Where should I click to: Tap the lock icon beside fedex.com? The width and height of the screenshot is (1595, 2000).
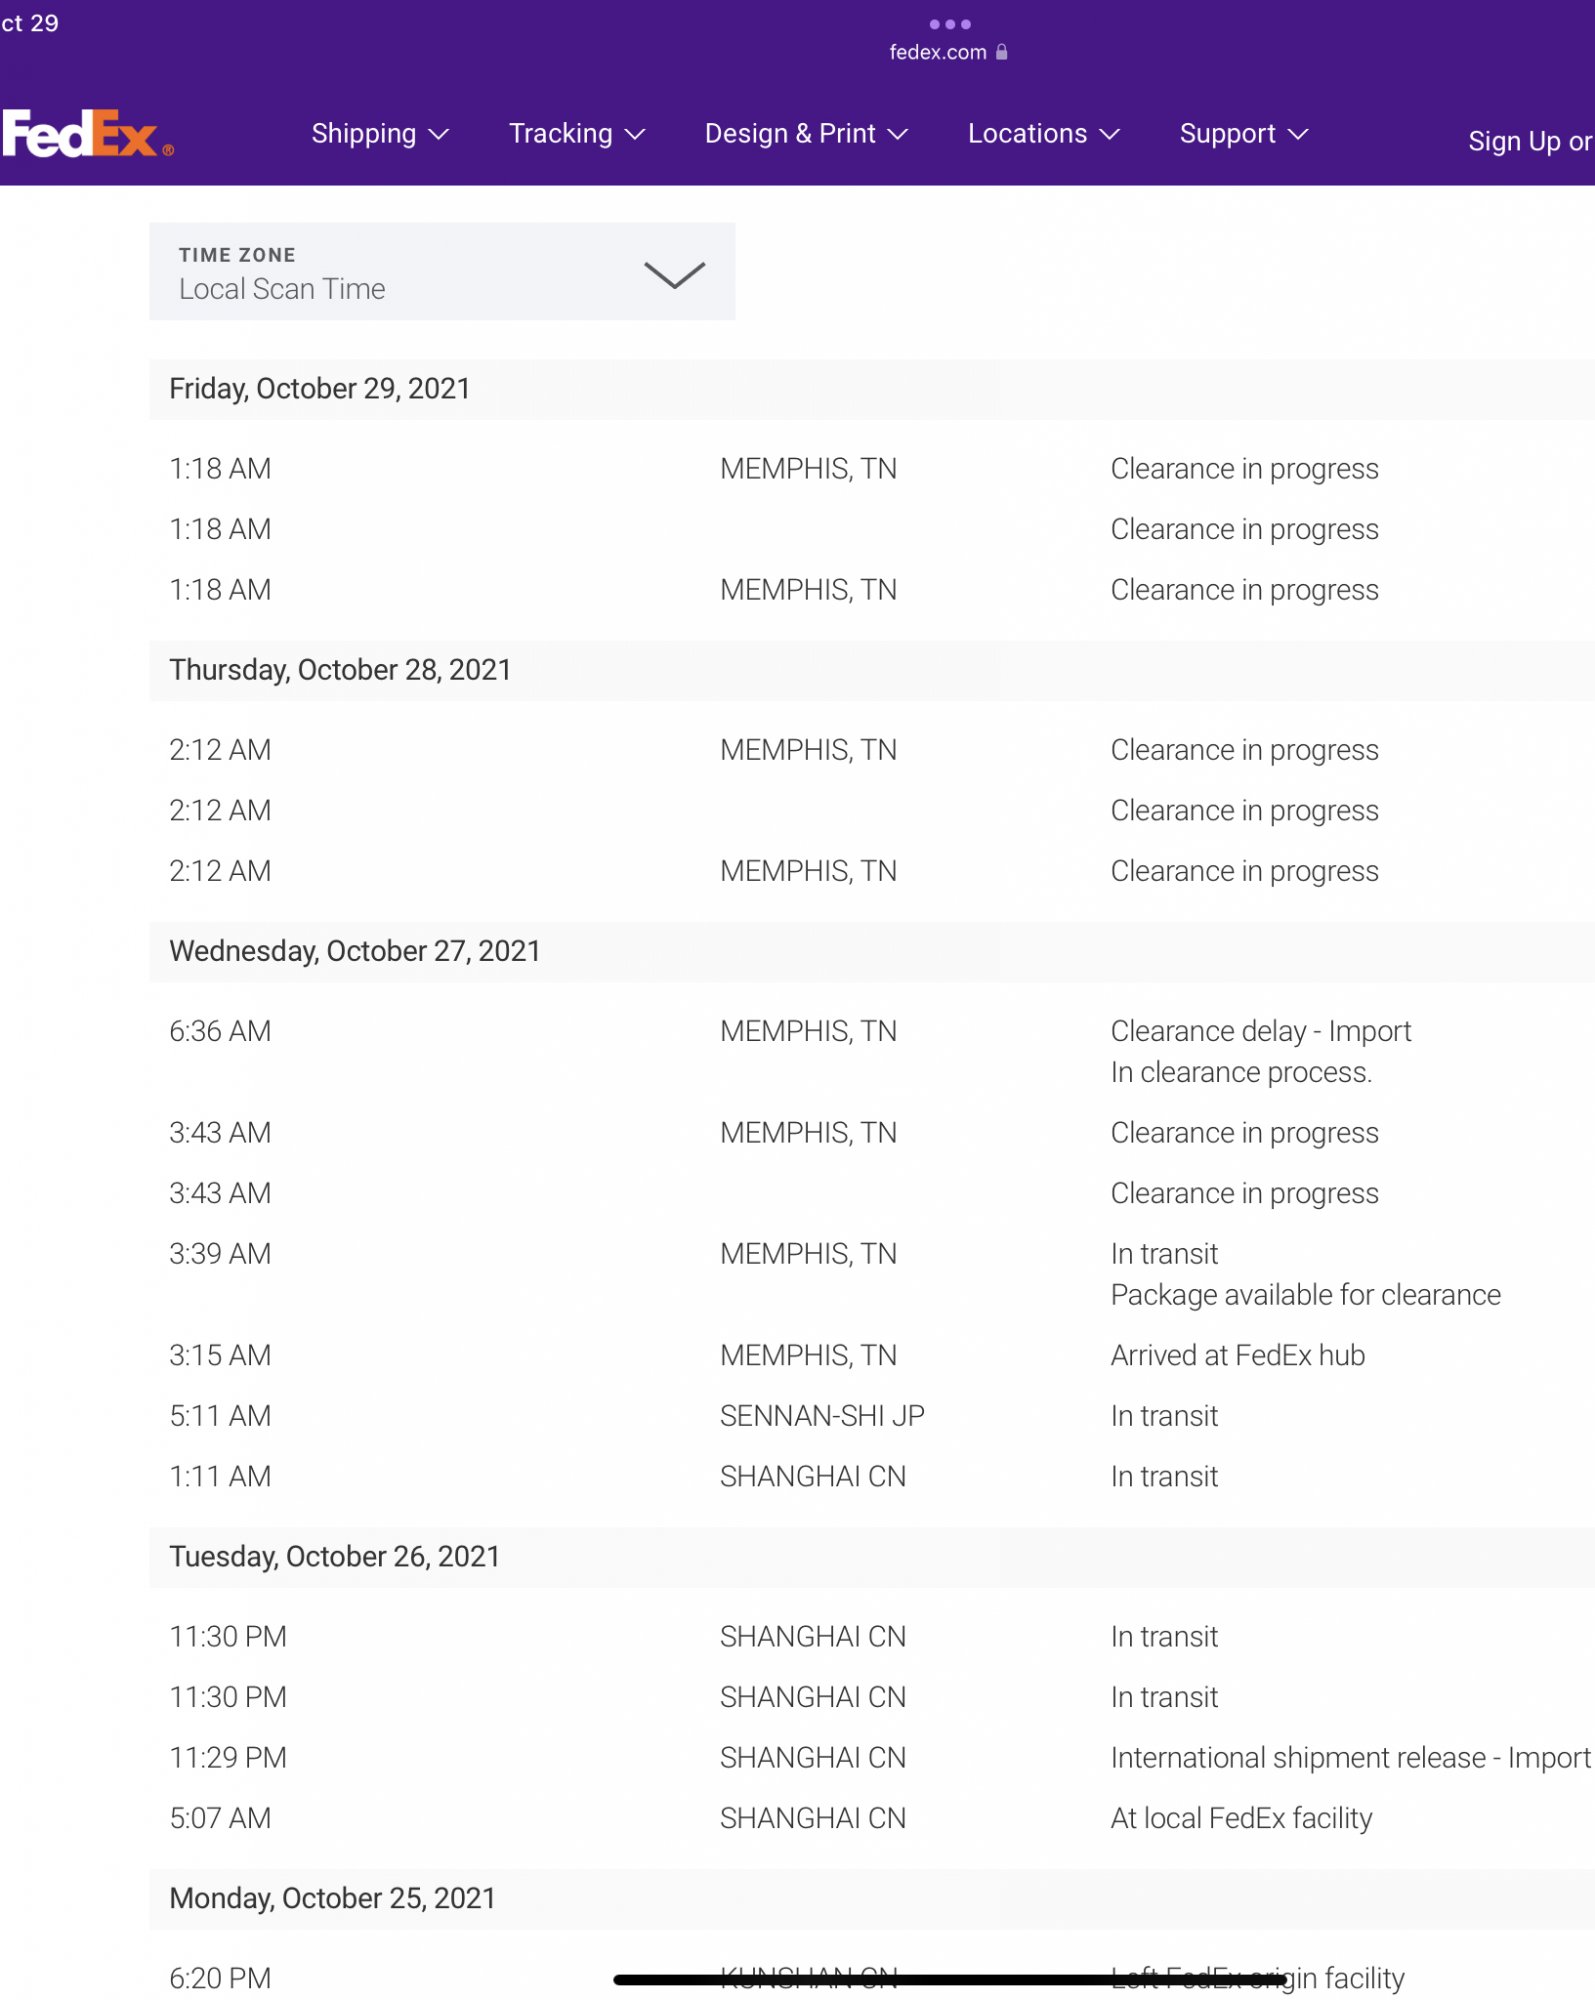pyautogui.click(x=1001, y=52)
